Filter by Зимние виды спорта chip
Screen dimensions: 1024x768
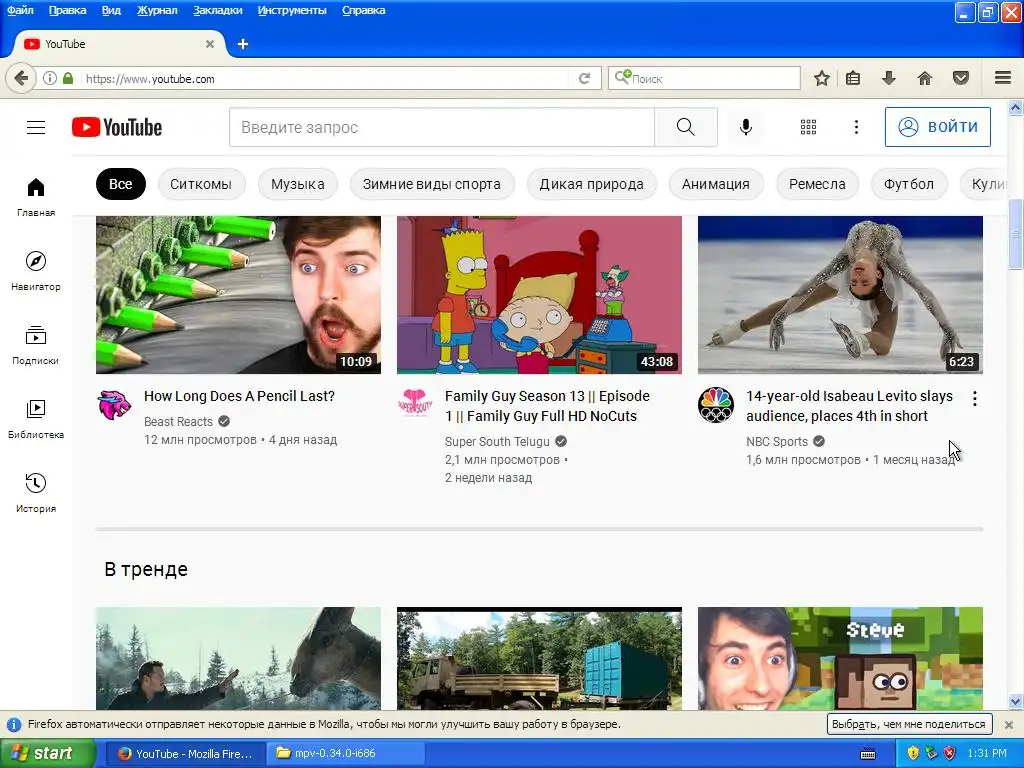click(x=432, y=184)
